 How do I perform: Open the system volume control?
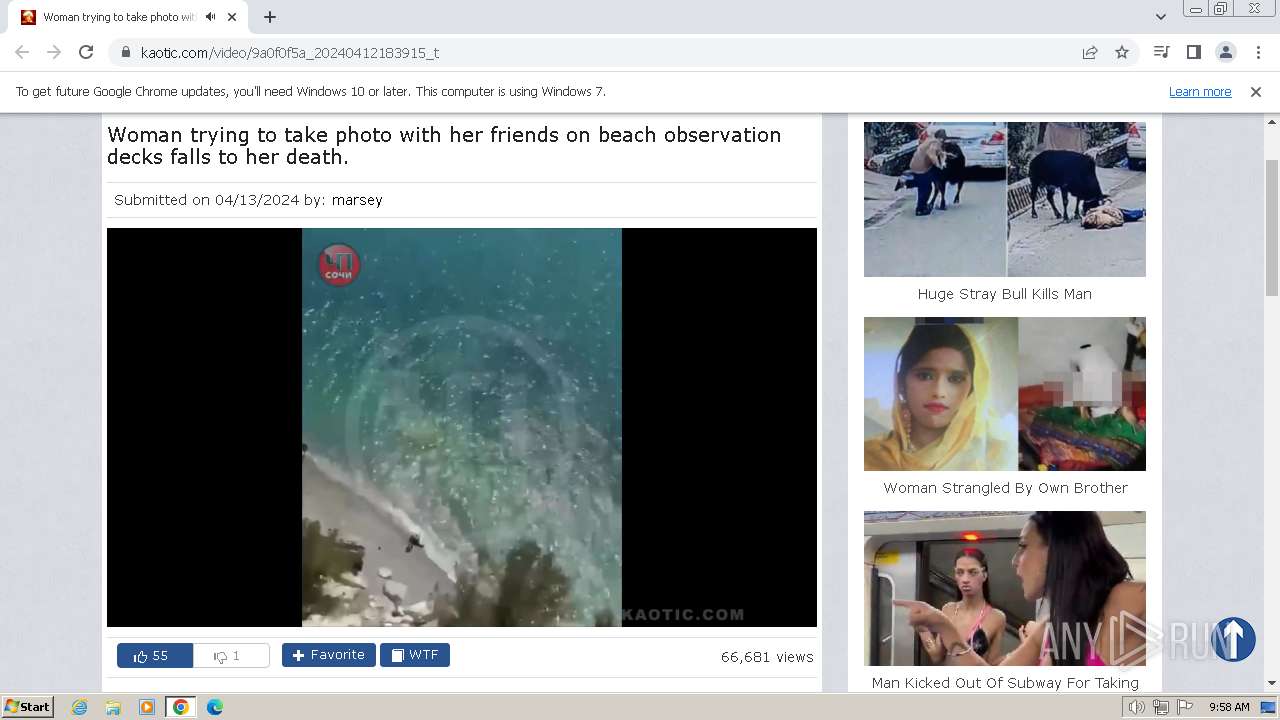[1137, 707]
